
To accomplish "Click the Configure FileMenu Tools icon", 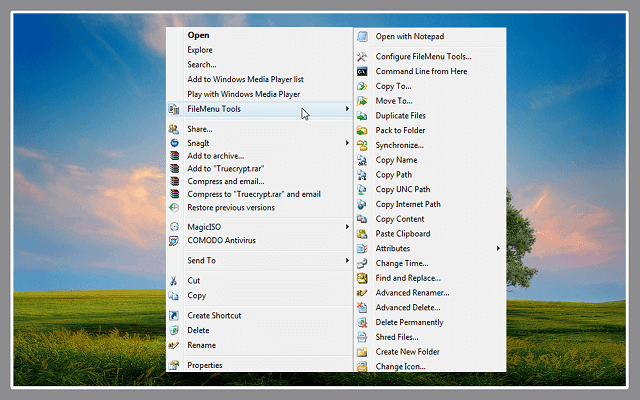I will (363, 57).
